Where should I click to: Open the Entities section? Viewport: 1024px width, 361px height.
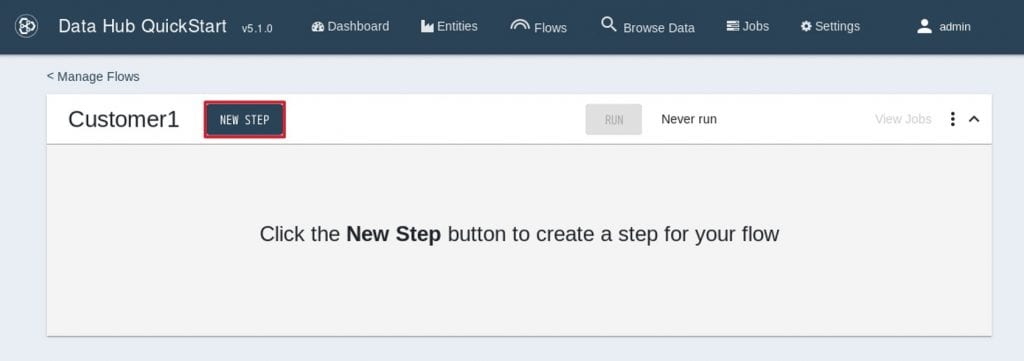449,27
